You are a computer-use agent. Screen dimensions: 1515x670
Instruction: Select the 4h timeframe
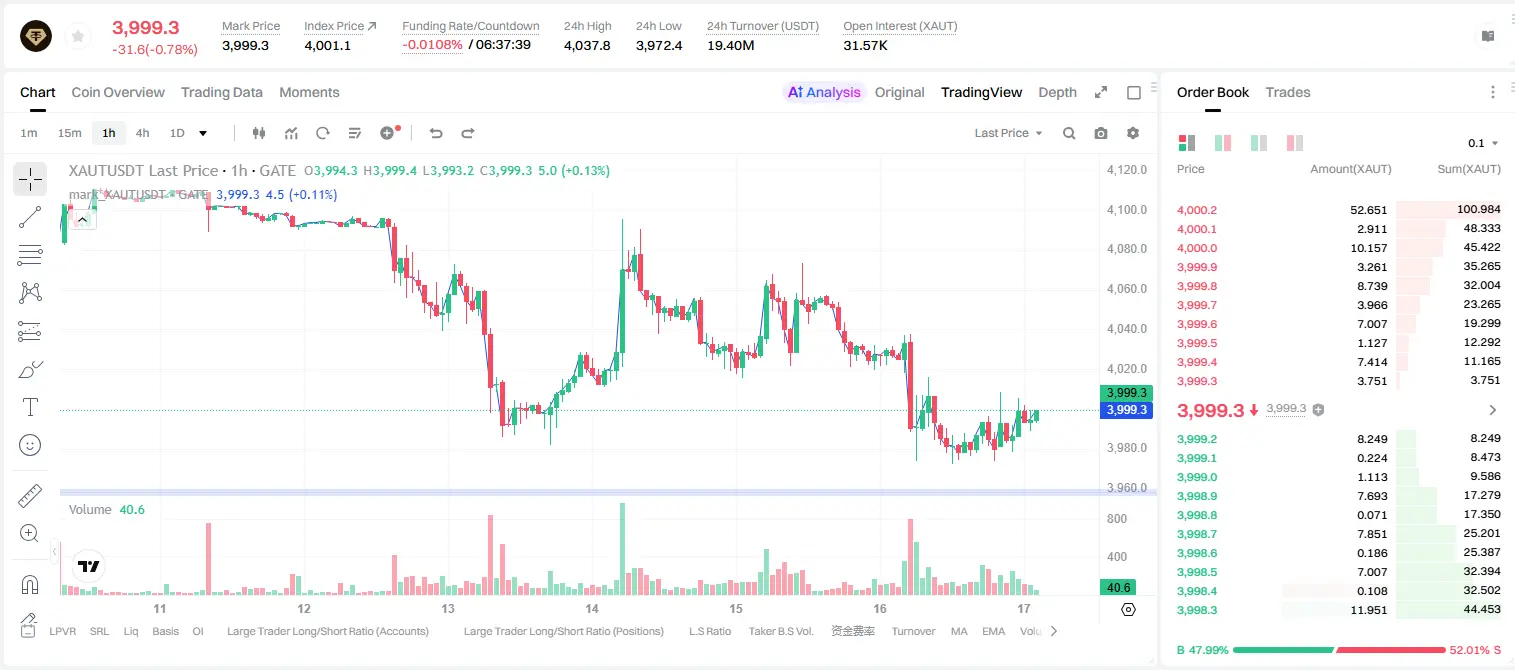point(143,133)
